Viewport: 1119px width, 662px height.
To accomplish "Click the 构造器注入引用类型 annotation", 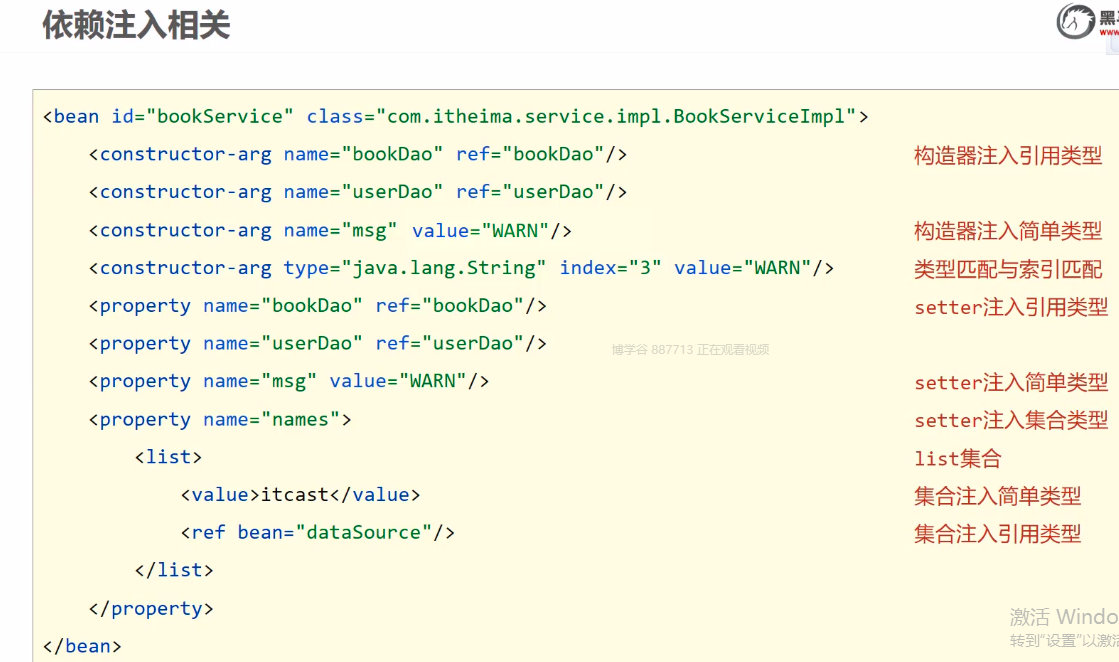I will coord(1007,155).
